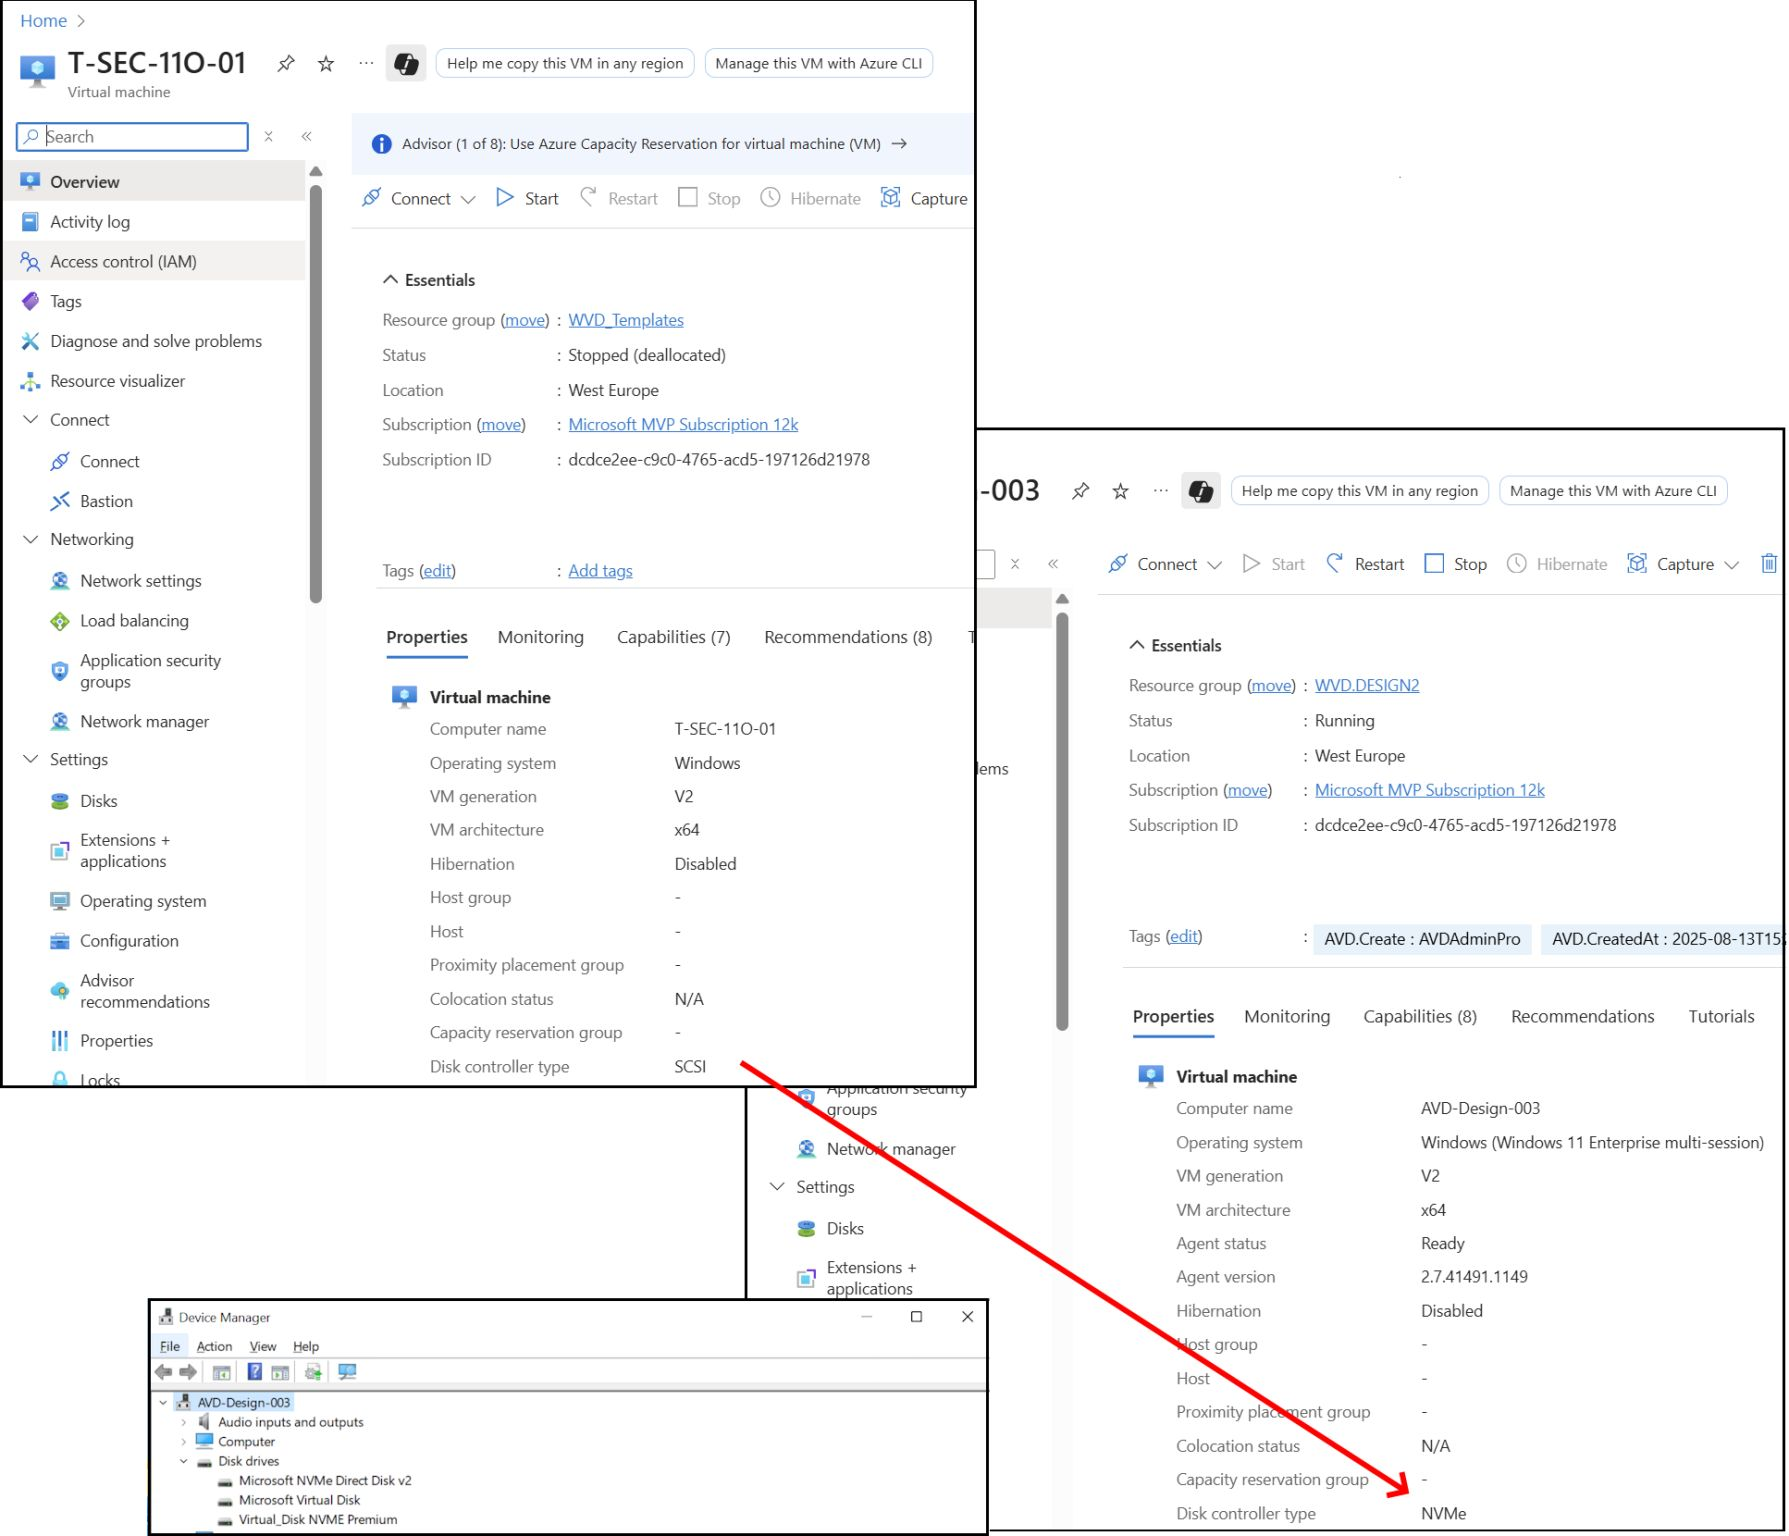Screen dimensions: 1789x1536
Task: Open Tags item in T-SEC-110-01 sidebar
Action: point(66,302)
